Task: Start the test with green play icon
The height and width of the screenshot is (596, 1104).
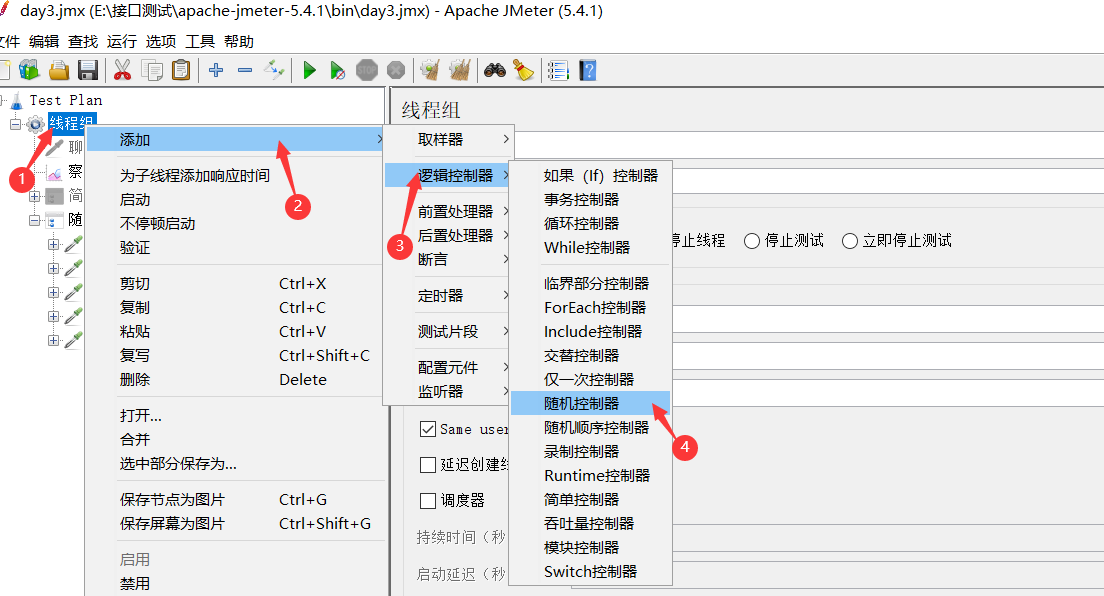Action: click(x=309, y=70)
